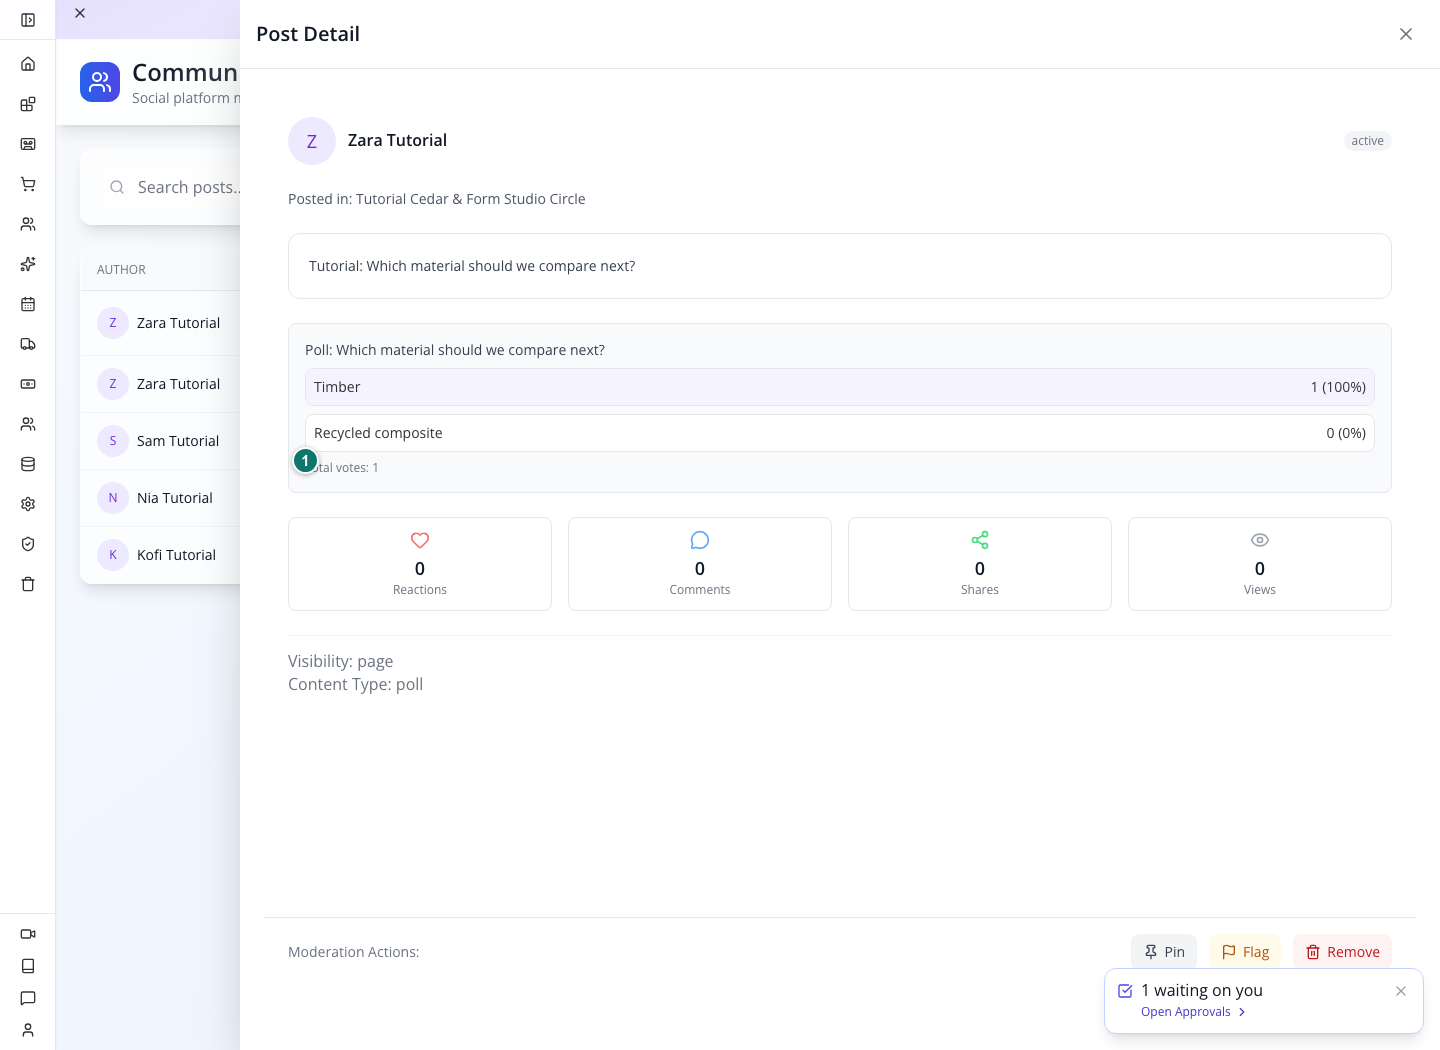This screenshot has width=1440, height=1050.
Task: Toggle the sidebar panel collapse icon
Action: coord(28,20)
